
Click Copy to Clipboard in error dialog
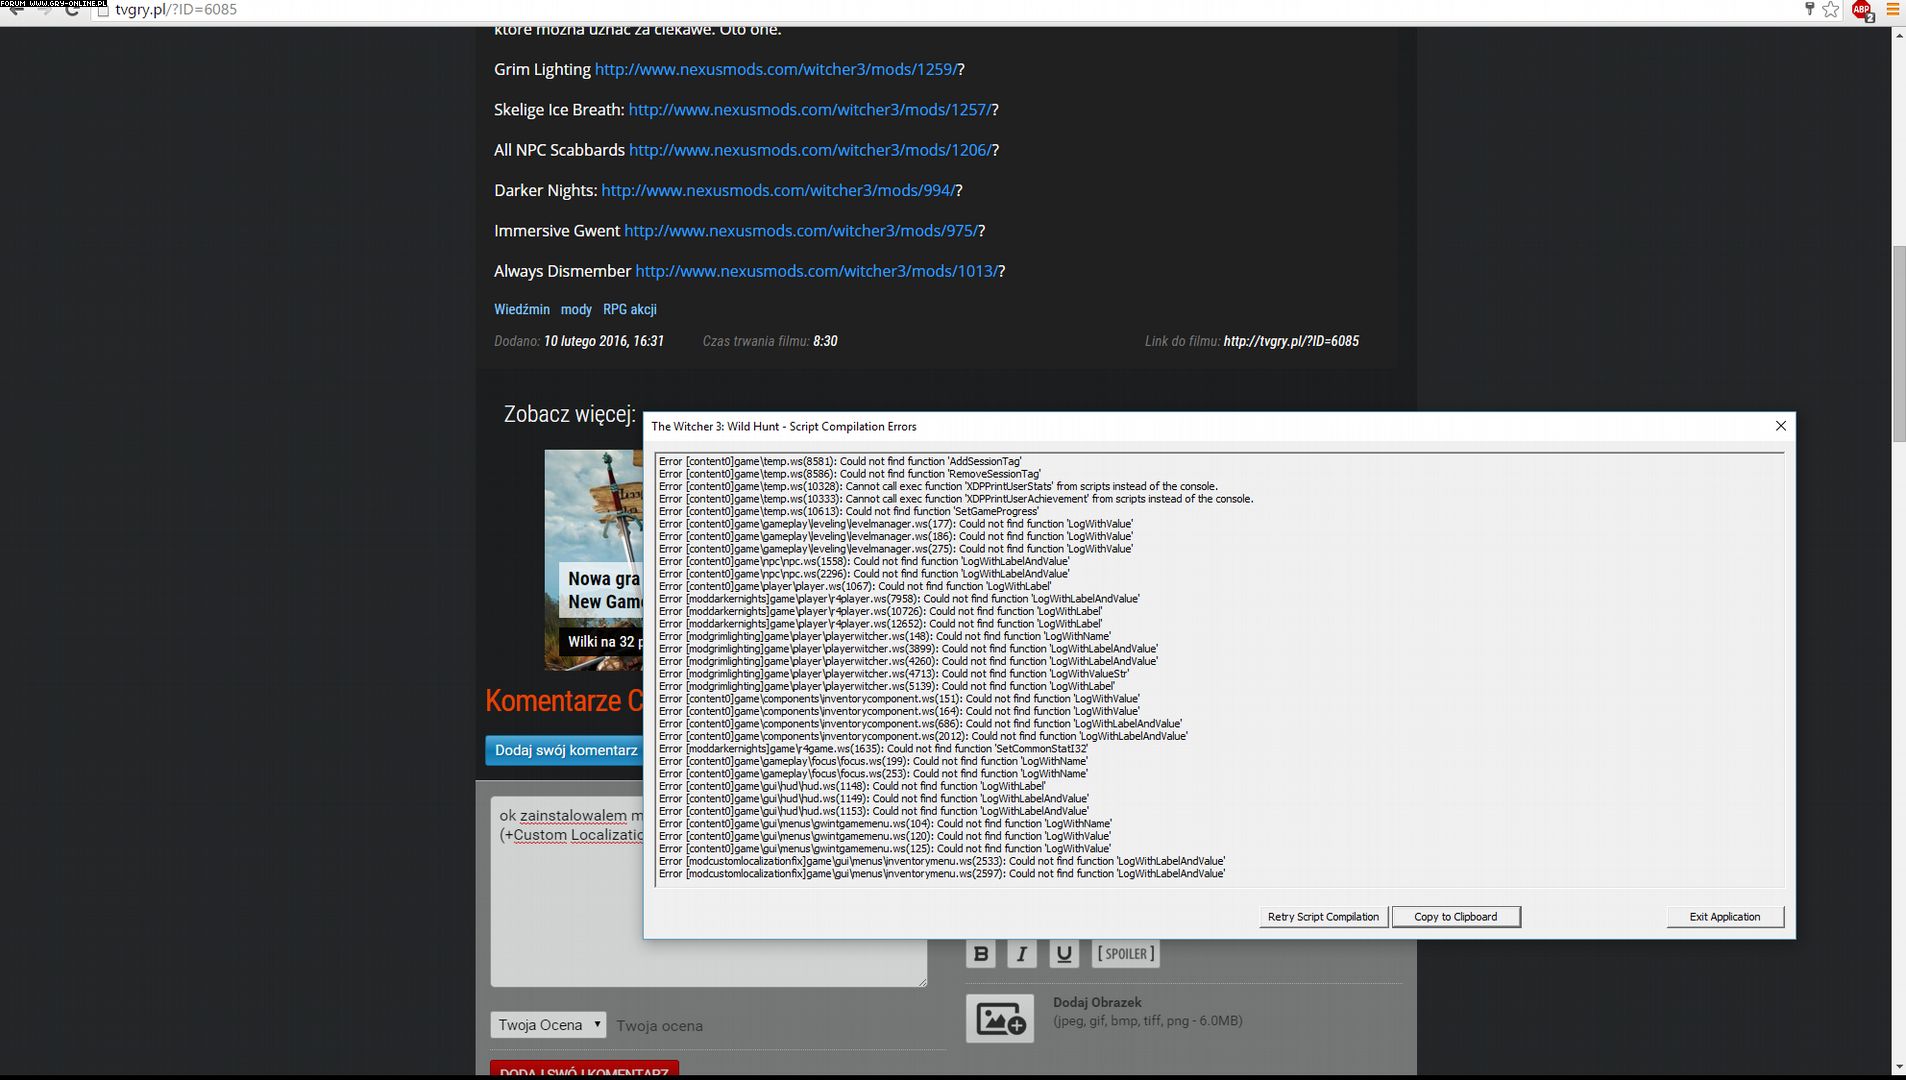1455,917
